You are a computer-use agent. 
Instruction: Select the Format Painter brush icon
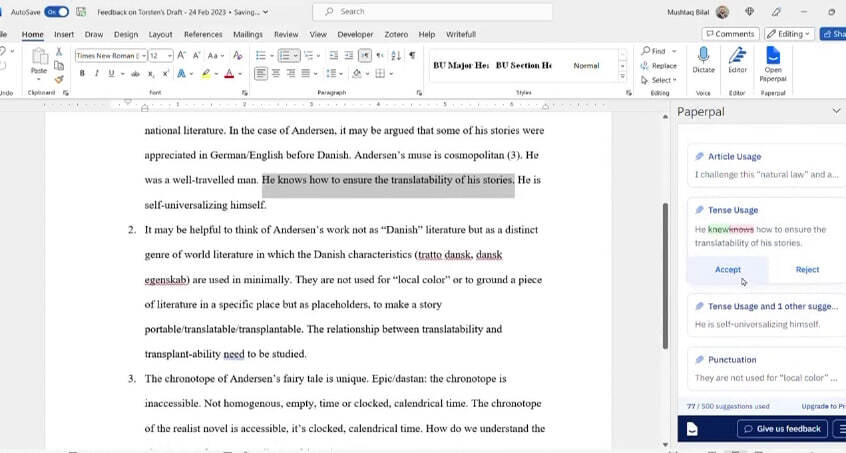pos(59,79)
